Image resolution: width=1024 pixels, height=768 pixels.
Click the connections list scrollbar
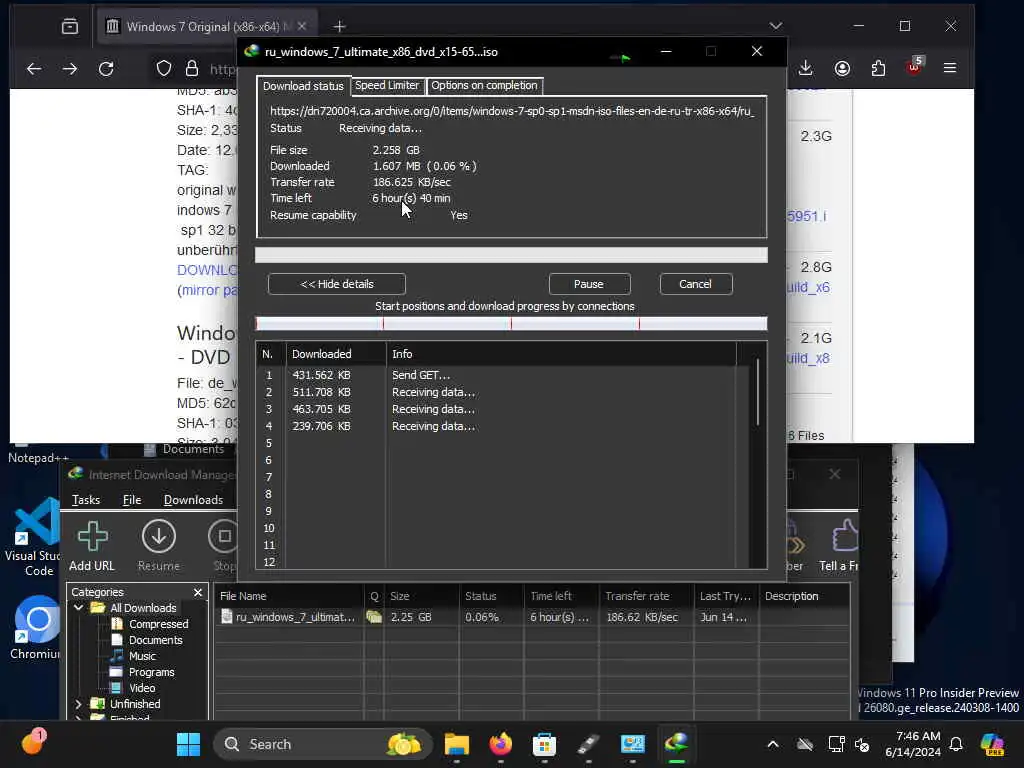(758, 392)
